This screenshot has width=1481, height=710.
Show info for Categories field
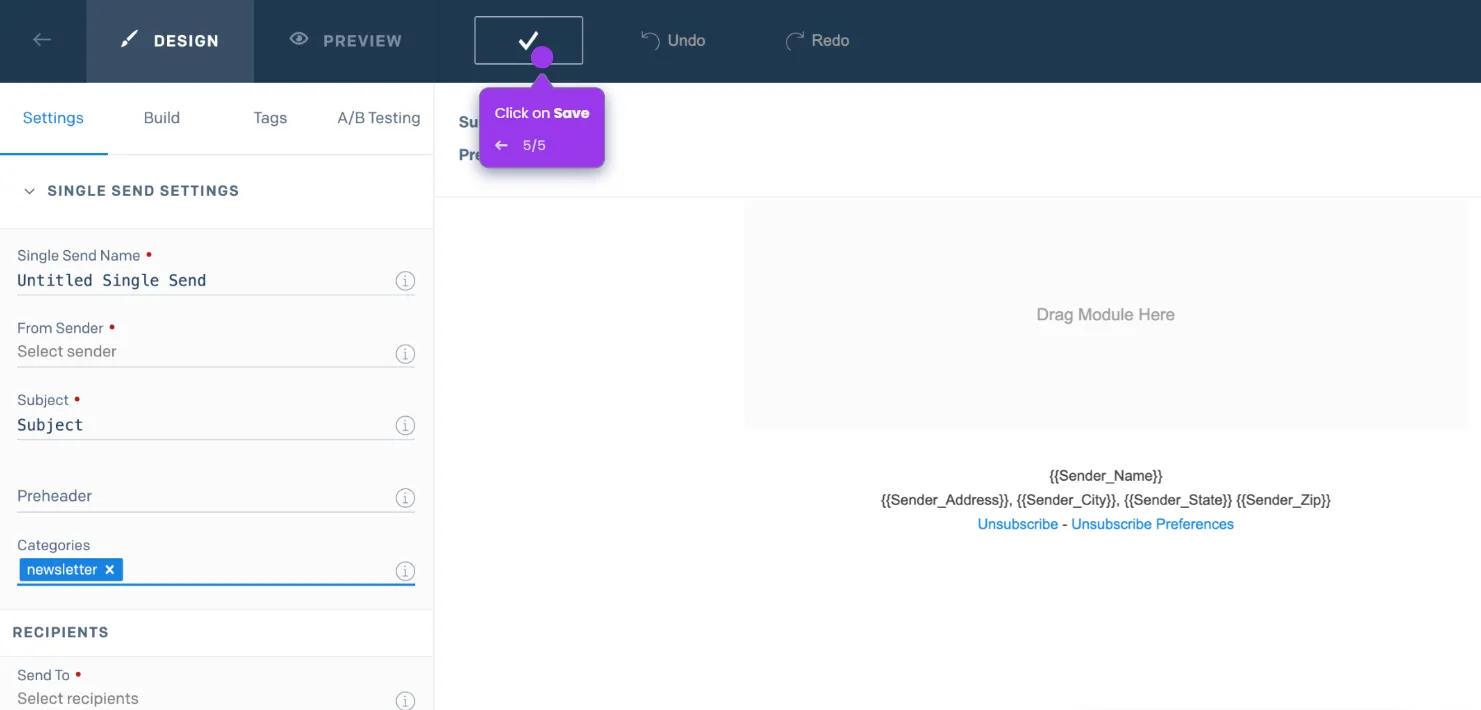(405, 571)
